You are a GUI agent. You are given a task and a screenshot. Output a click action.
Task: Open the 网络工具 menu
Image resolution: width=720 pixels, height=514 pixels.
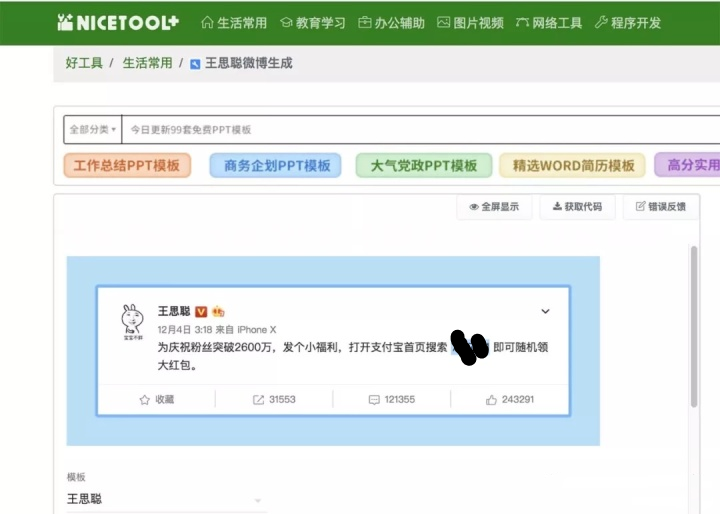[x=549, y=23]
